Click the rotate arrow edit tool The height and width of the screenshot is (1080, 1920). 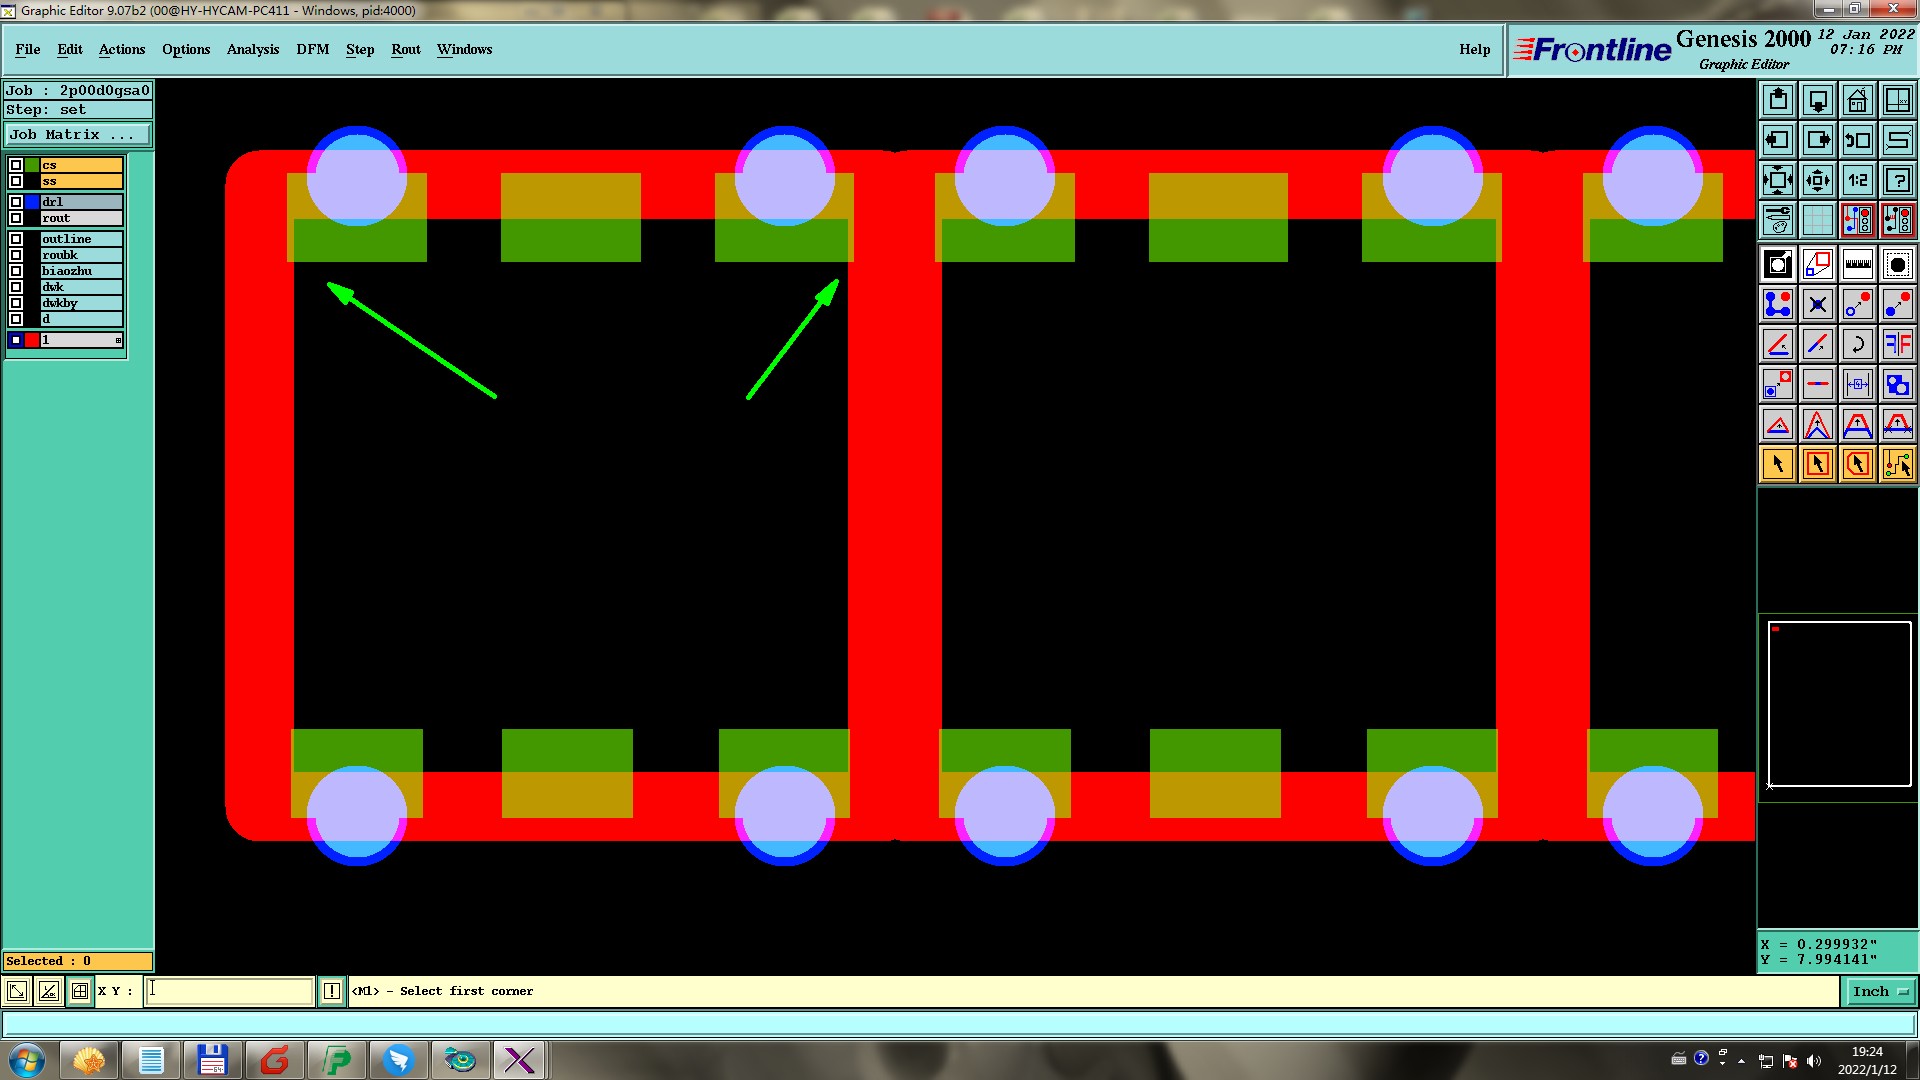click(x=1857, y=344)
